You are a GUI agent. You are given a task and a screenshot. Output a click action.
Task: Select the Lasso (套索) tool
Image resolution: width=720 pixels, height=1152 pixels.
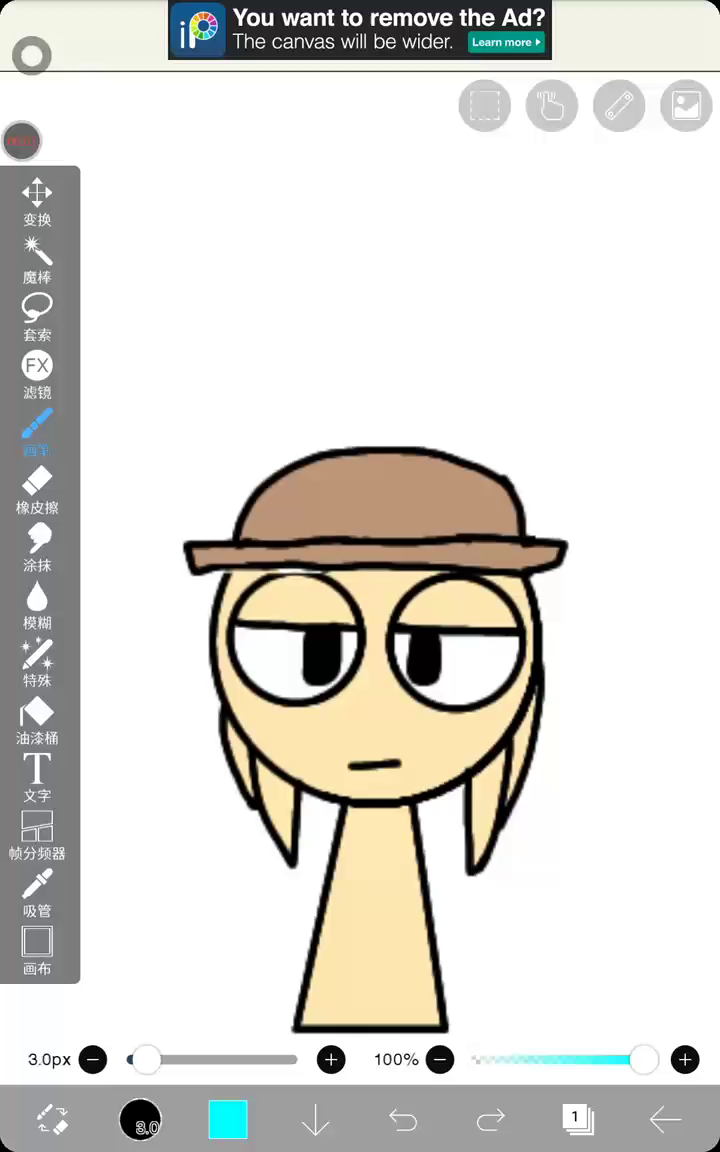pyautogui.click(x=37, y=316)
